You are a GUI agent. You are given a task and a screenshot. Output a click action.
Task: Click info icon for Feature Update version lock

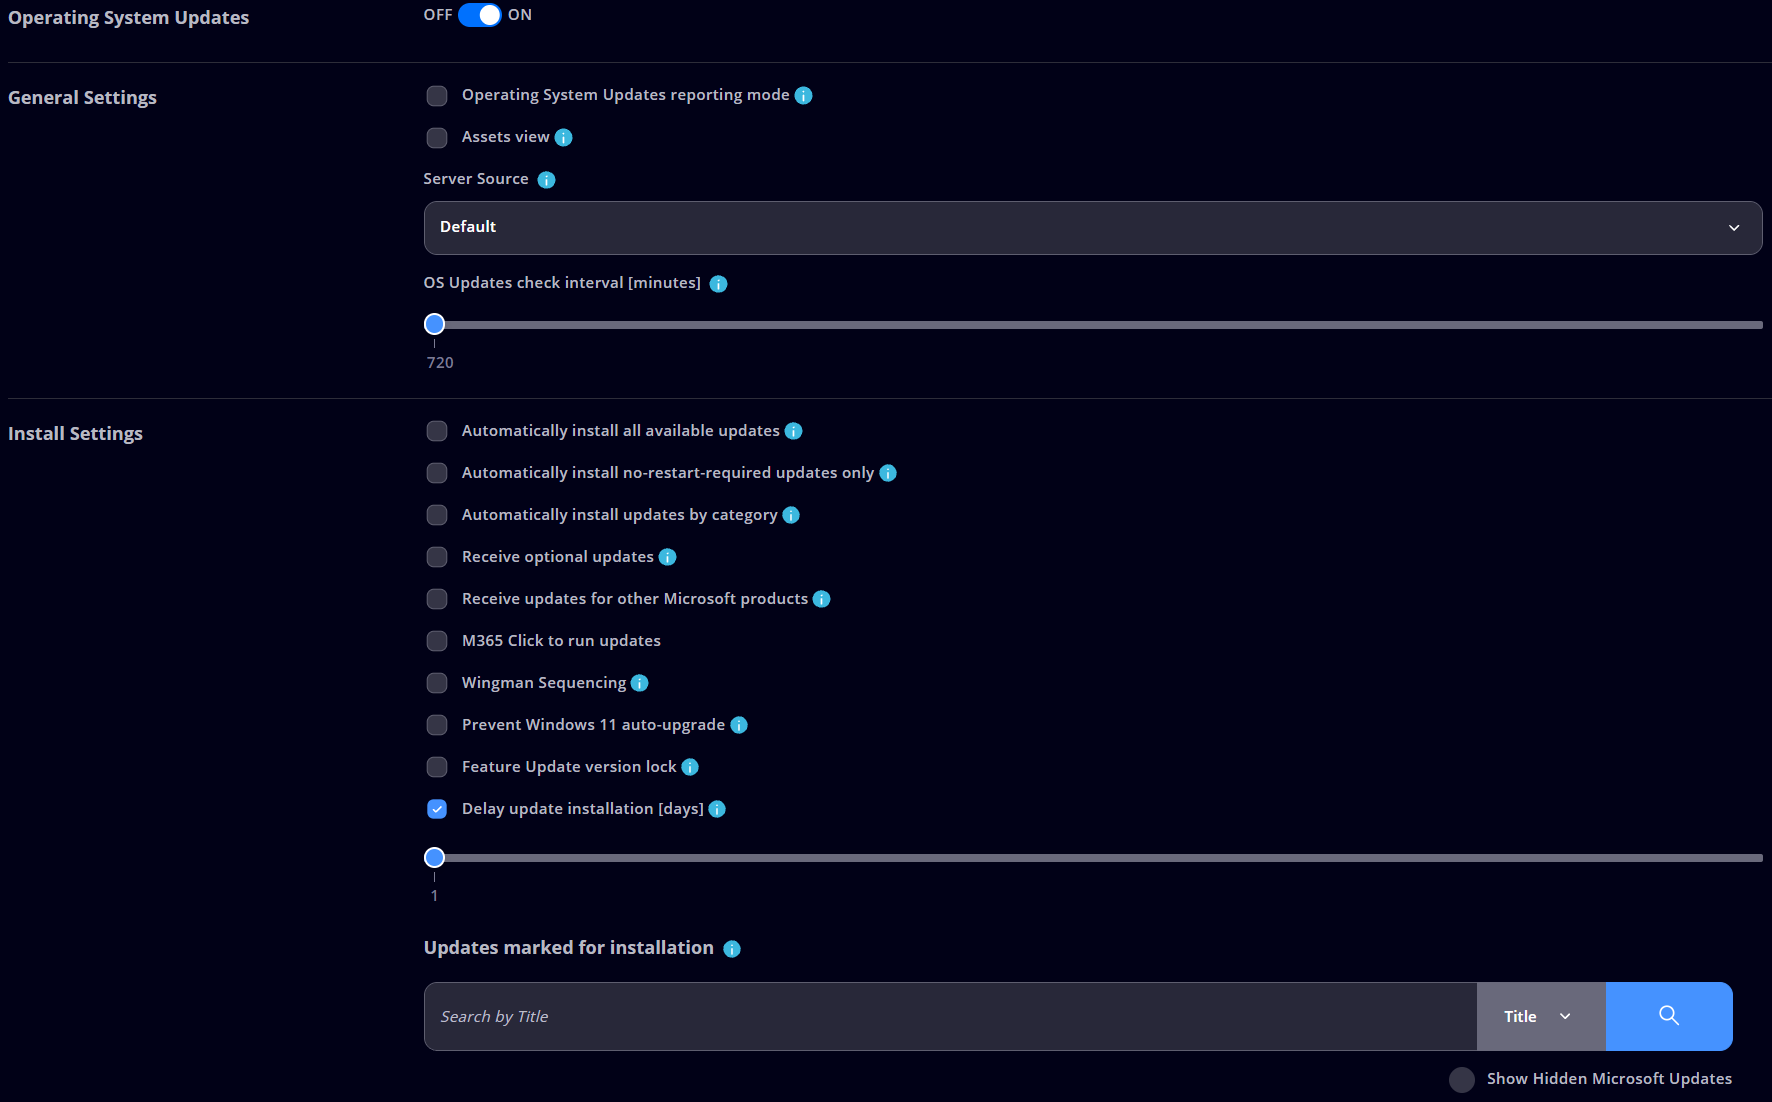690,767
